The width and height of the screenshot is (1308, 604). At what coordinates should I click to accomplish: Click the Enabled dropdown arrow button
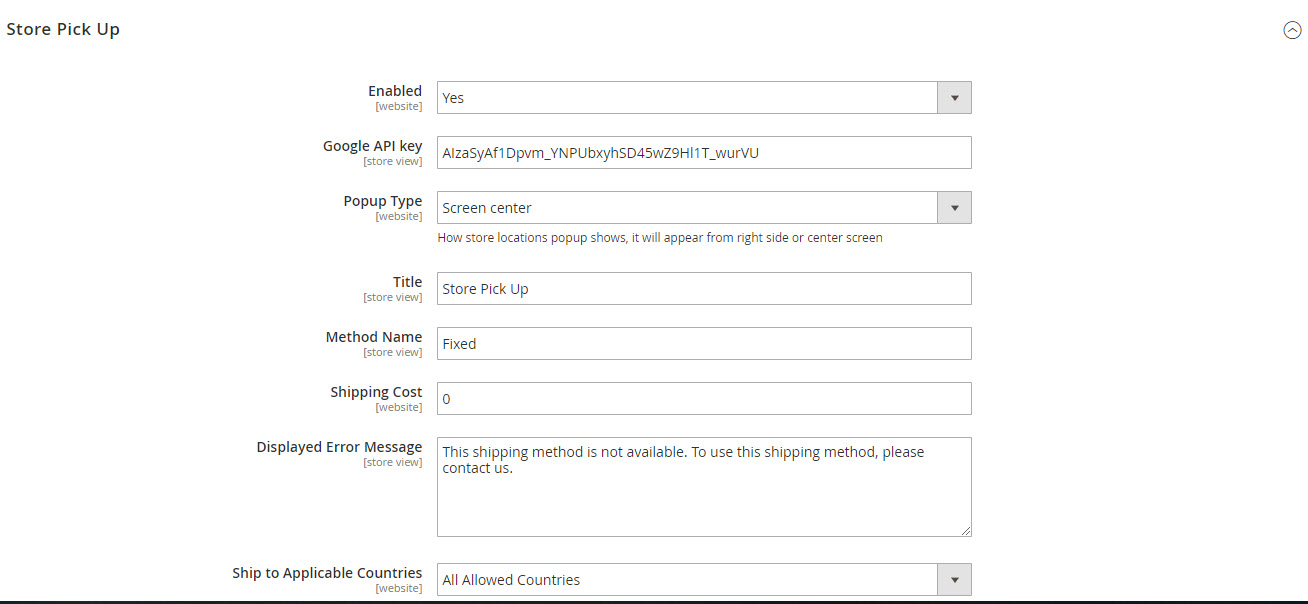tap(954, 98)
